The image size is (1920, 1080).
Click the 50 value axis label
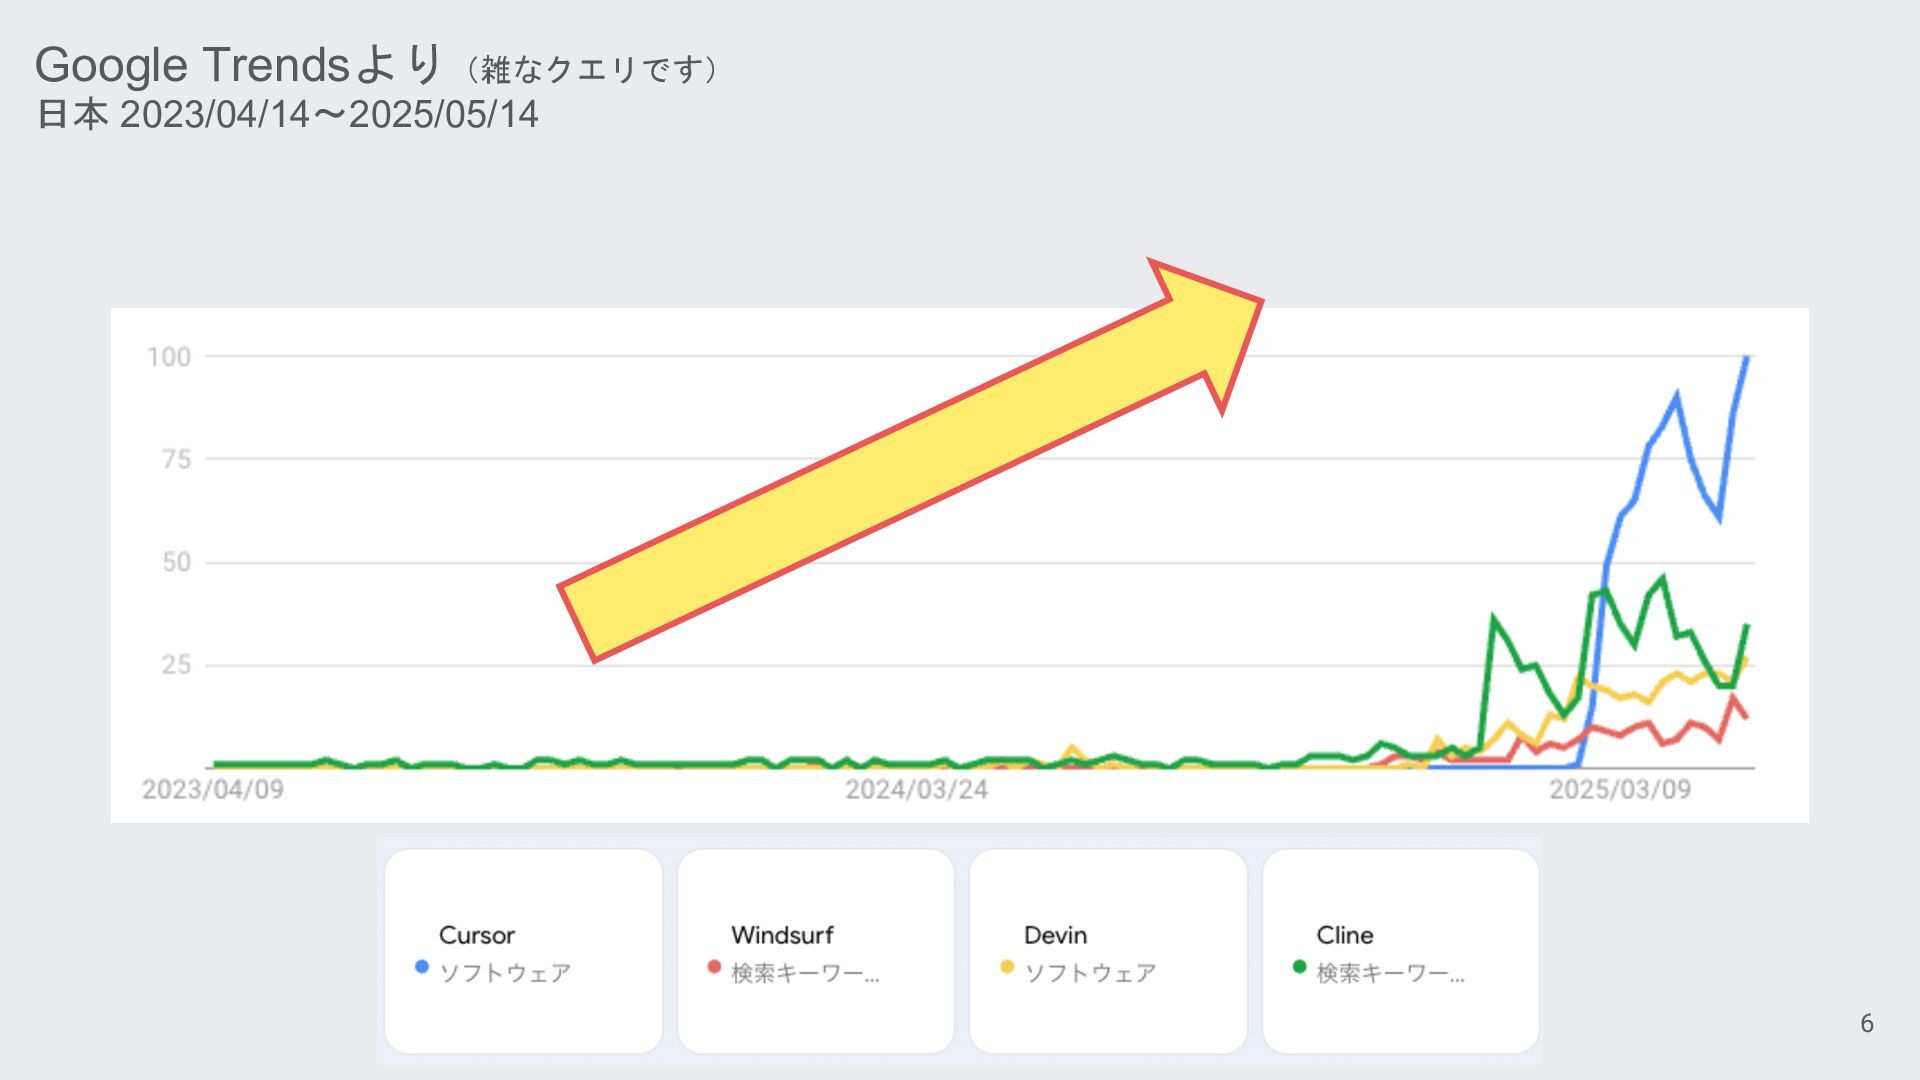(176, 562)
